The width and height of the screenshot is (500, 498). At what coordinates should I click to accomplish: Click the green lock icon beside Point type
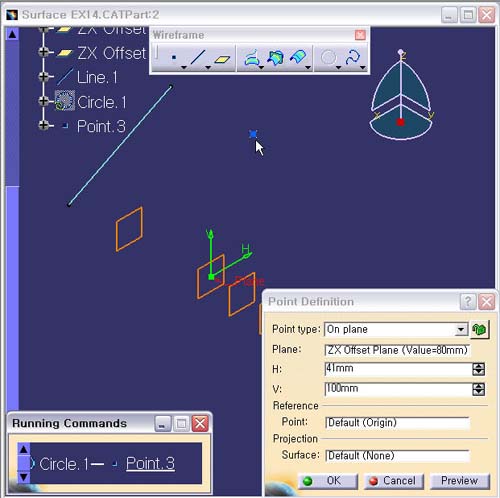click(x=479, y=329)
